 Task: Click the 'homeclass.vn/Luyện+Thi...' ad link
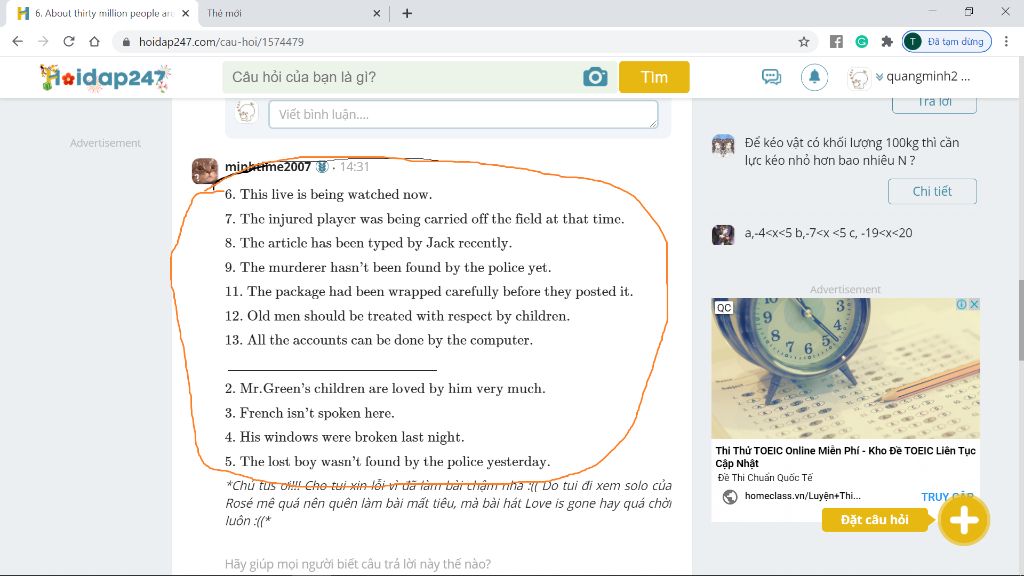click(x=803, y=496)
